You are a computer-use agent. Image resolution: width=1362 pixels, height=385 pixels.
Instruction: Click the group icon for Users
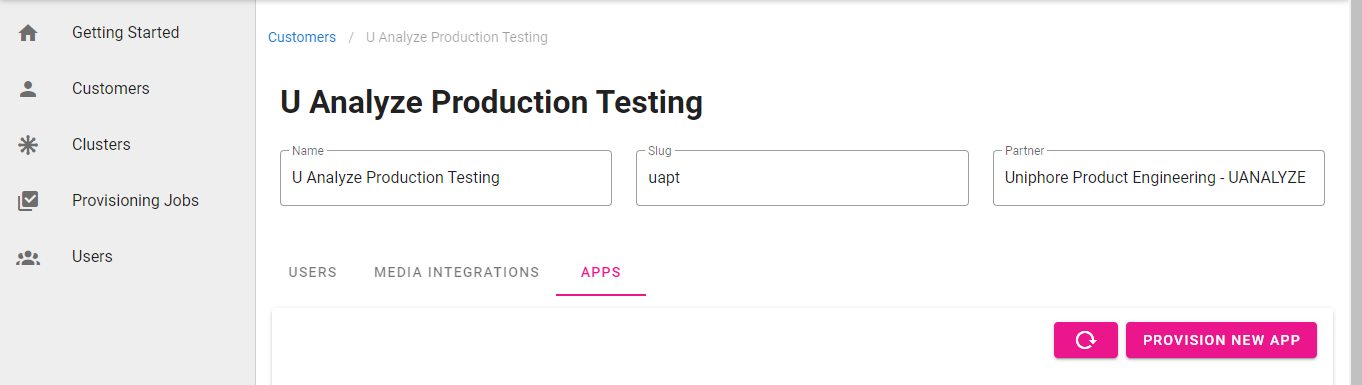pyautogui.click(x=28, y=257)
